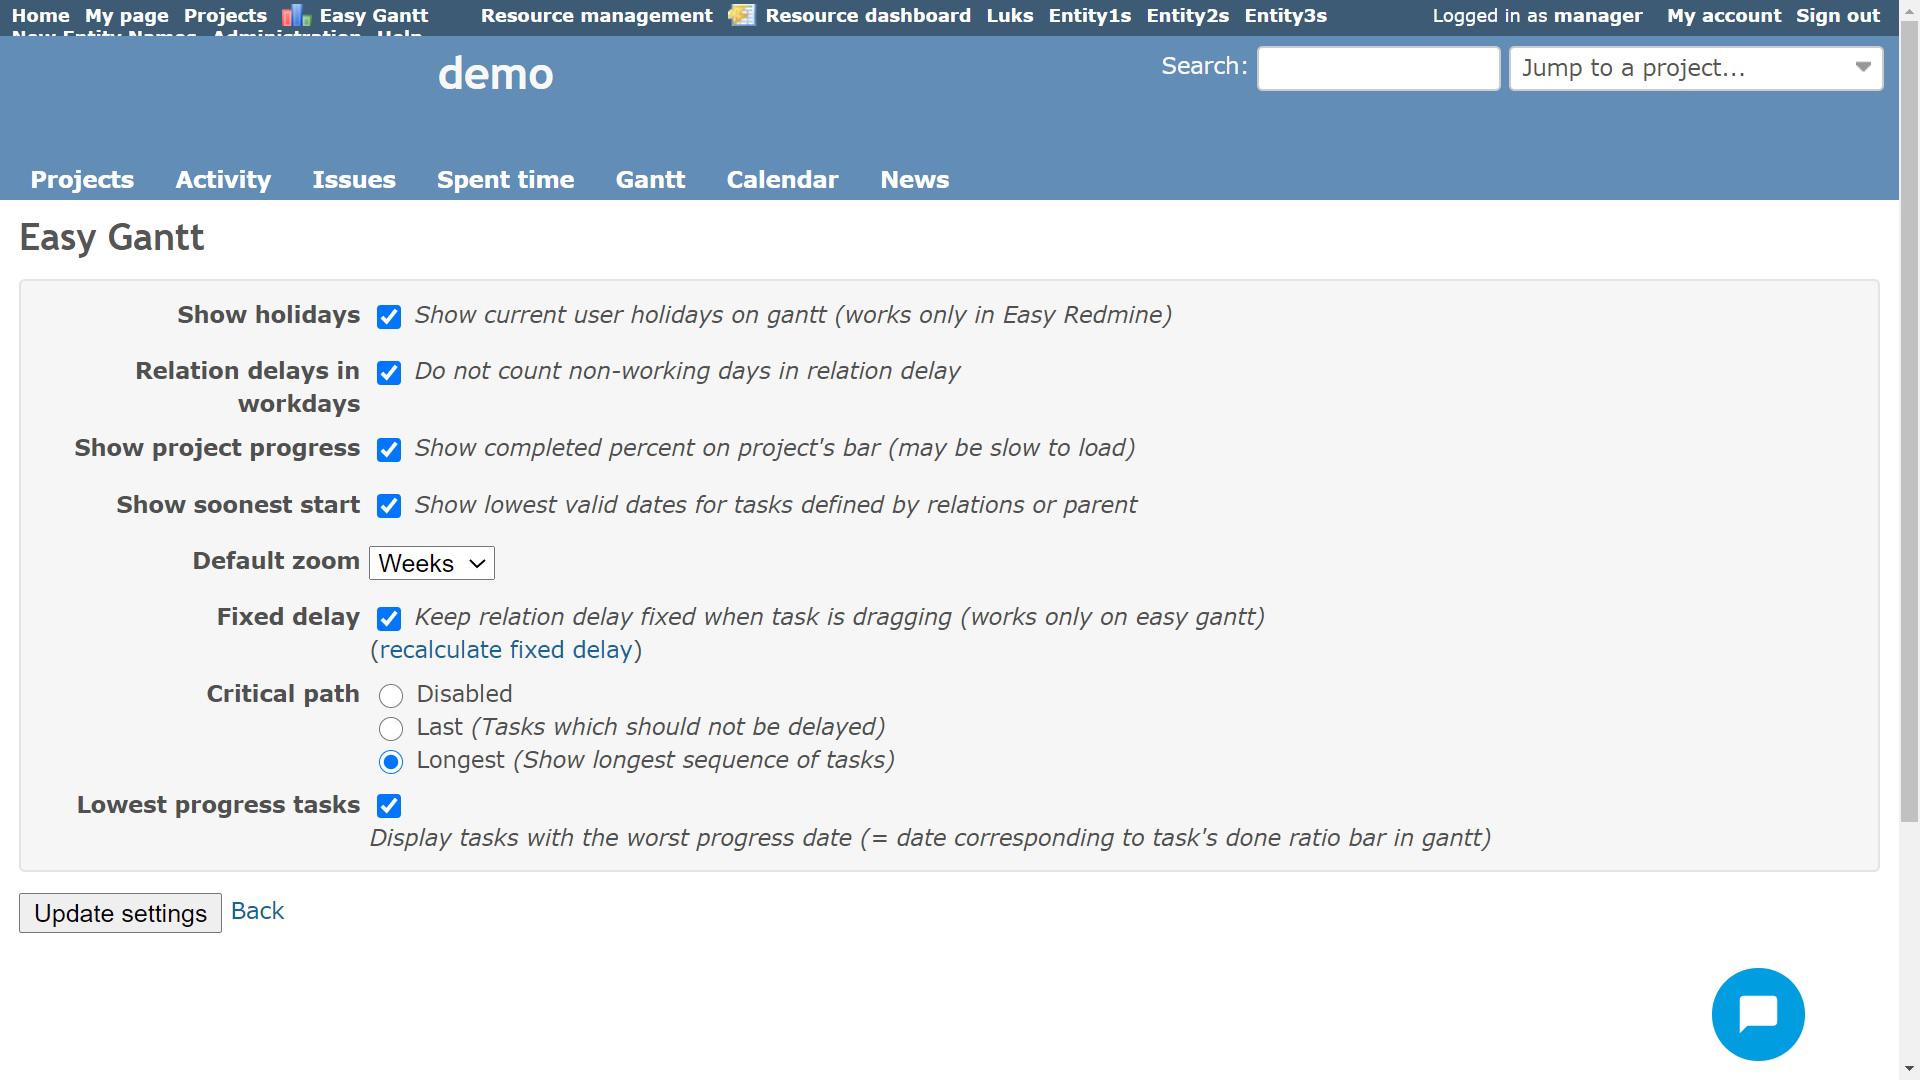Screen dimensions: 1920x1080
Task: Open the Gantt tab in main menu
Action: (650, 180)
